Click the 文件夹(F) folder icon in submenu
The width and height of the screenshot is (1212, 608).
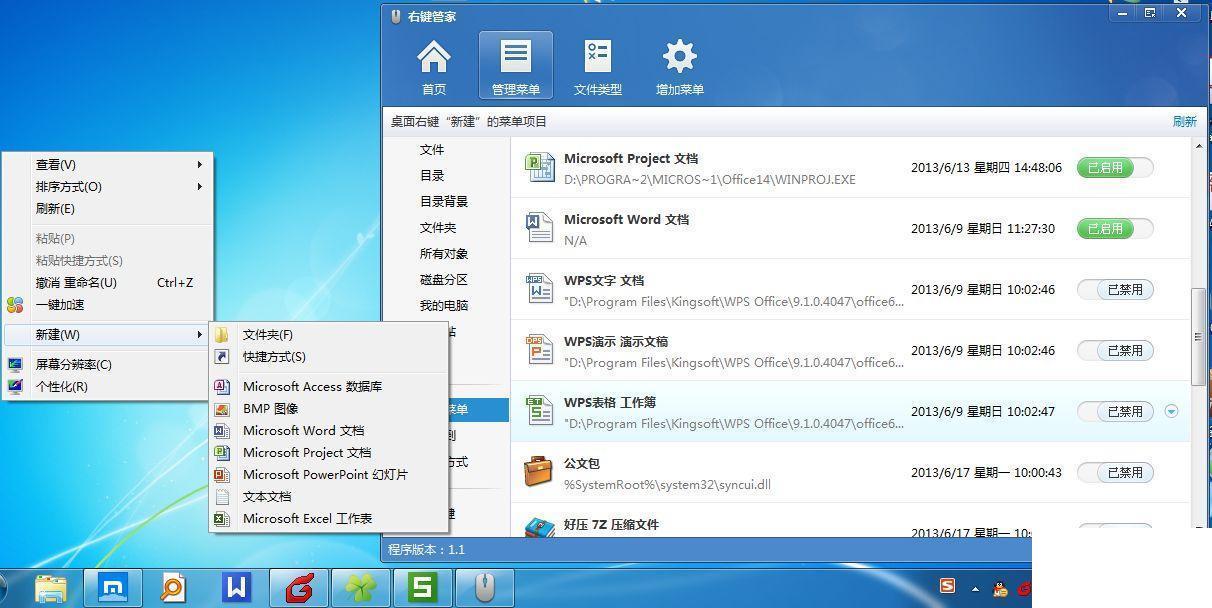click(x=222, y=335)
